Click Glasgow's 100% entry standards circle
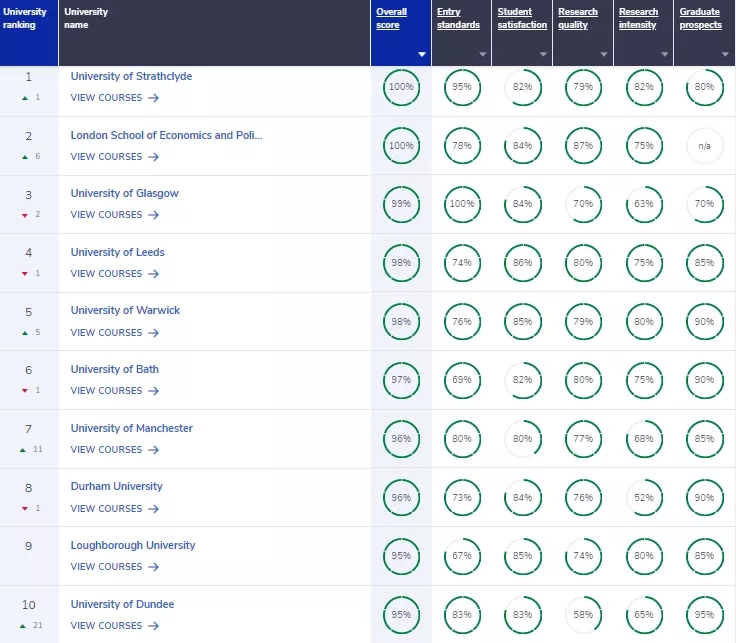The width and height of the screenshot is (736, 643). pos(461,204)
